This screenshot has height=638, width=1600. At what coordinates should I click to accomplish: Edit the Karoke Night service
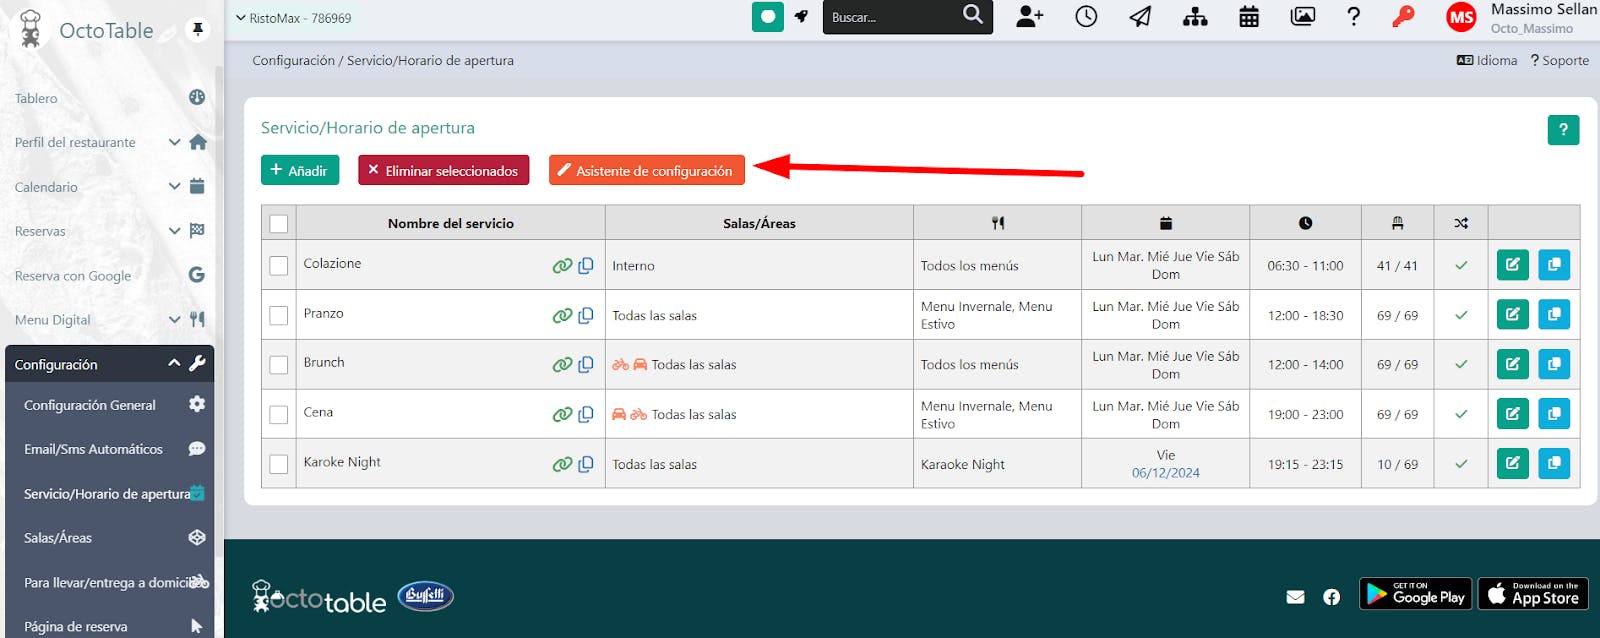point(1513,463)
